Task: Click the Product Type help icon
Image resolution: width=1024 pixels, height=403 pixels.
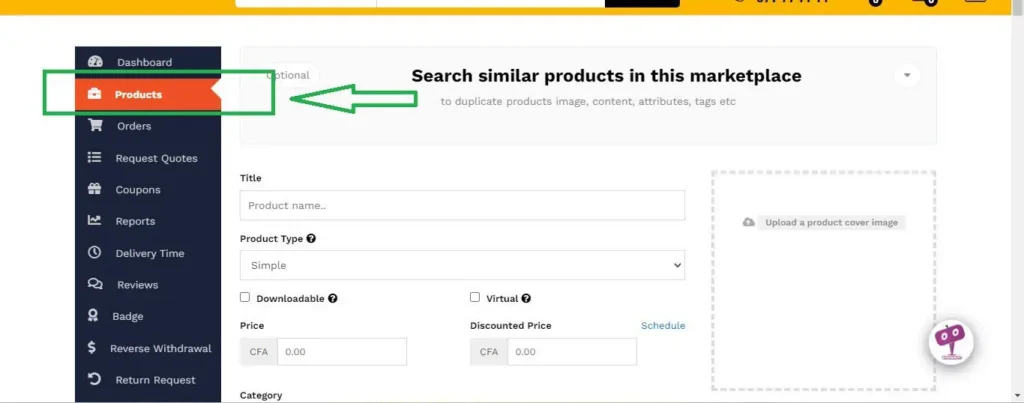Action: click(312, 239)
